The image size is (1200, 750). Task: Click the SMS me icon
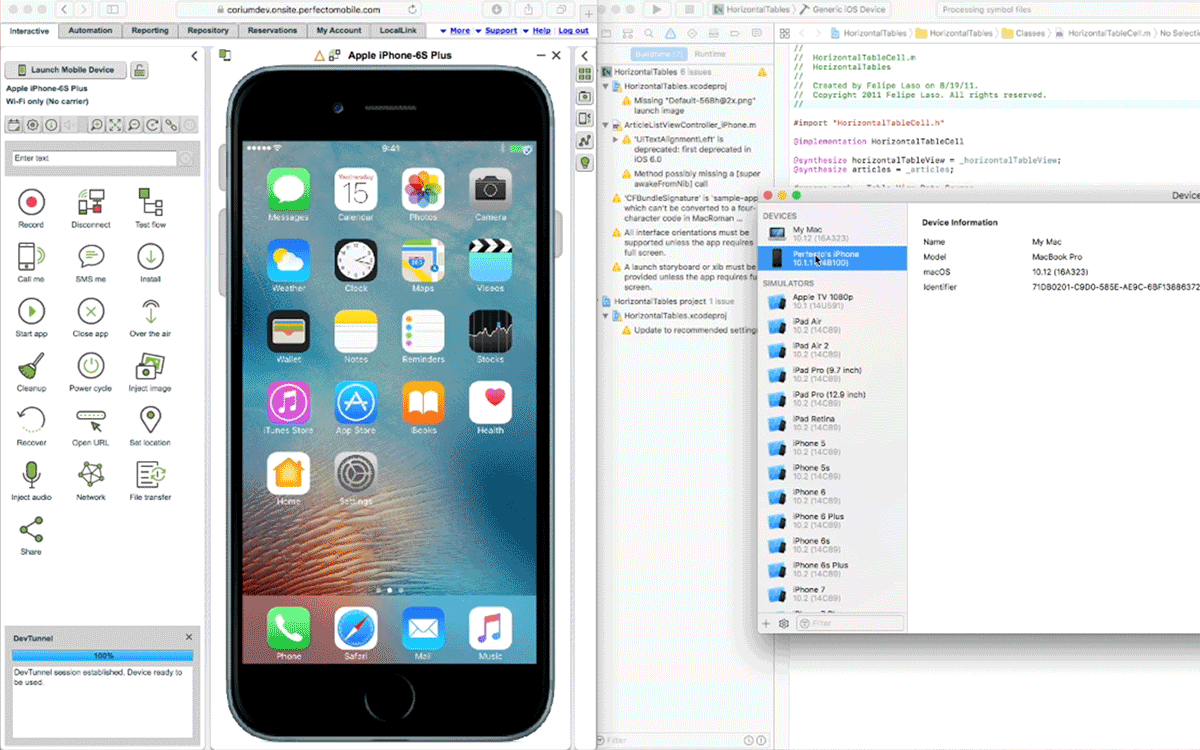coord(90,256)
